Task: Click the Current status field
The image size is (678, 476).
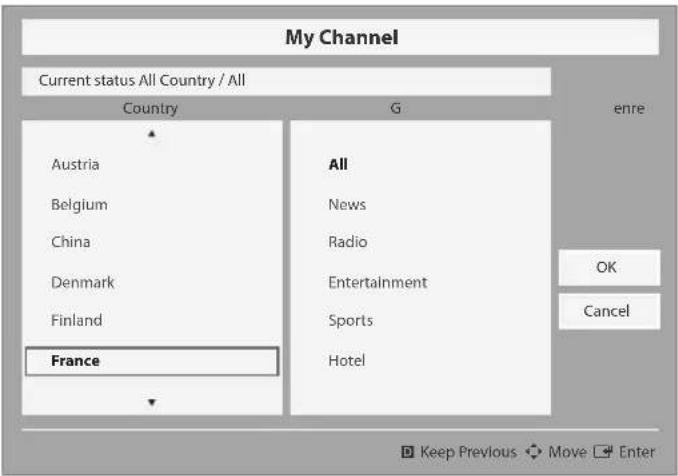Action: (x=286, y=81)
